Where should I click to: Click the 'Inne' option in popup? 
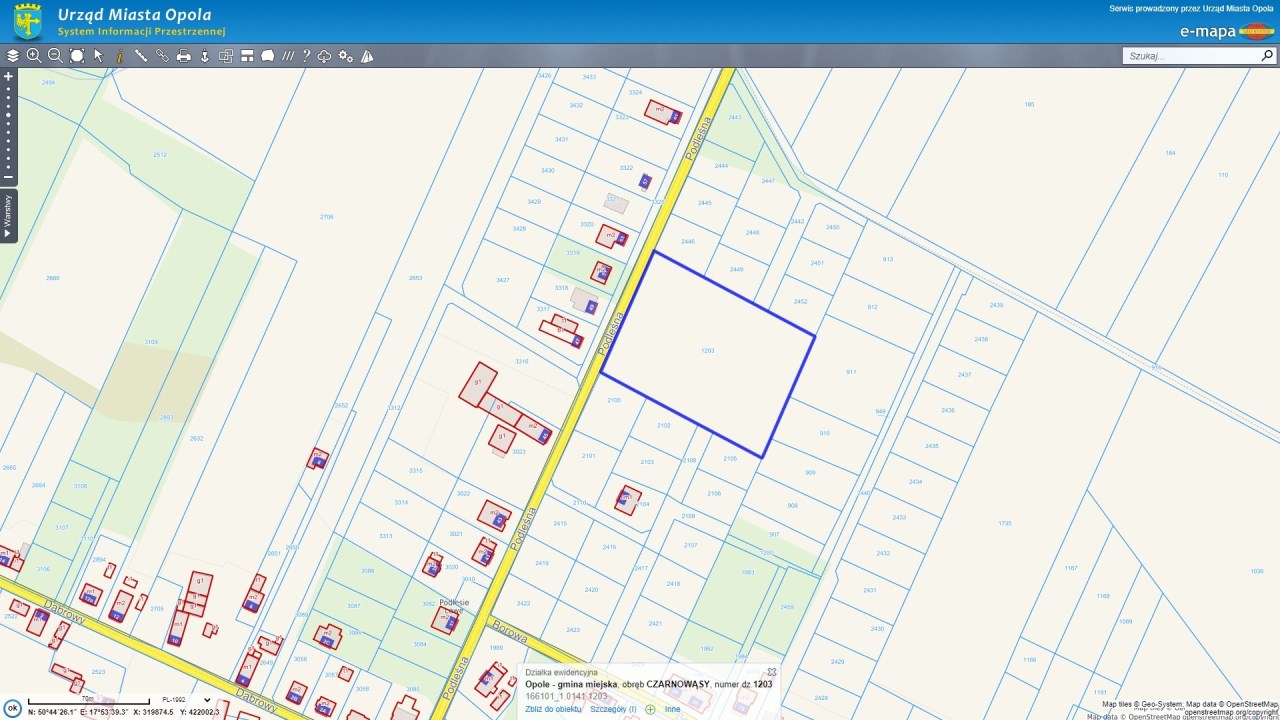pyautogui.click(x=672, y=709)
